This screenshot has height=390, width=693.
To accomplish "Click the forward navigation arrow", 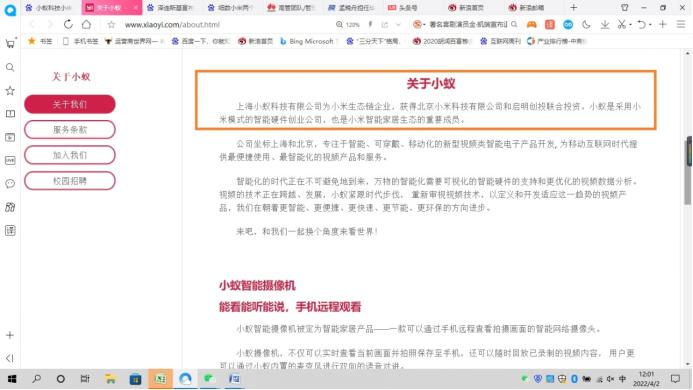I will point(50,24).
